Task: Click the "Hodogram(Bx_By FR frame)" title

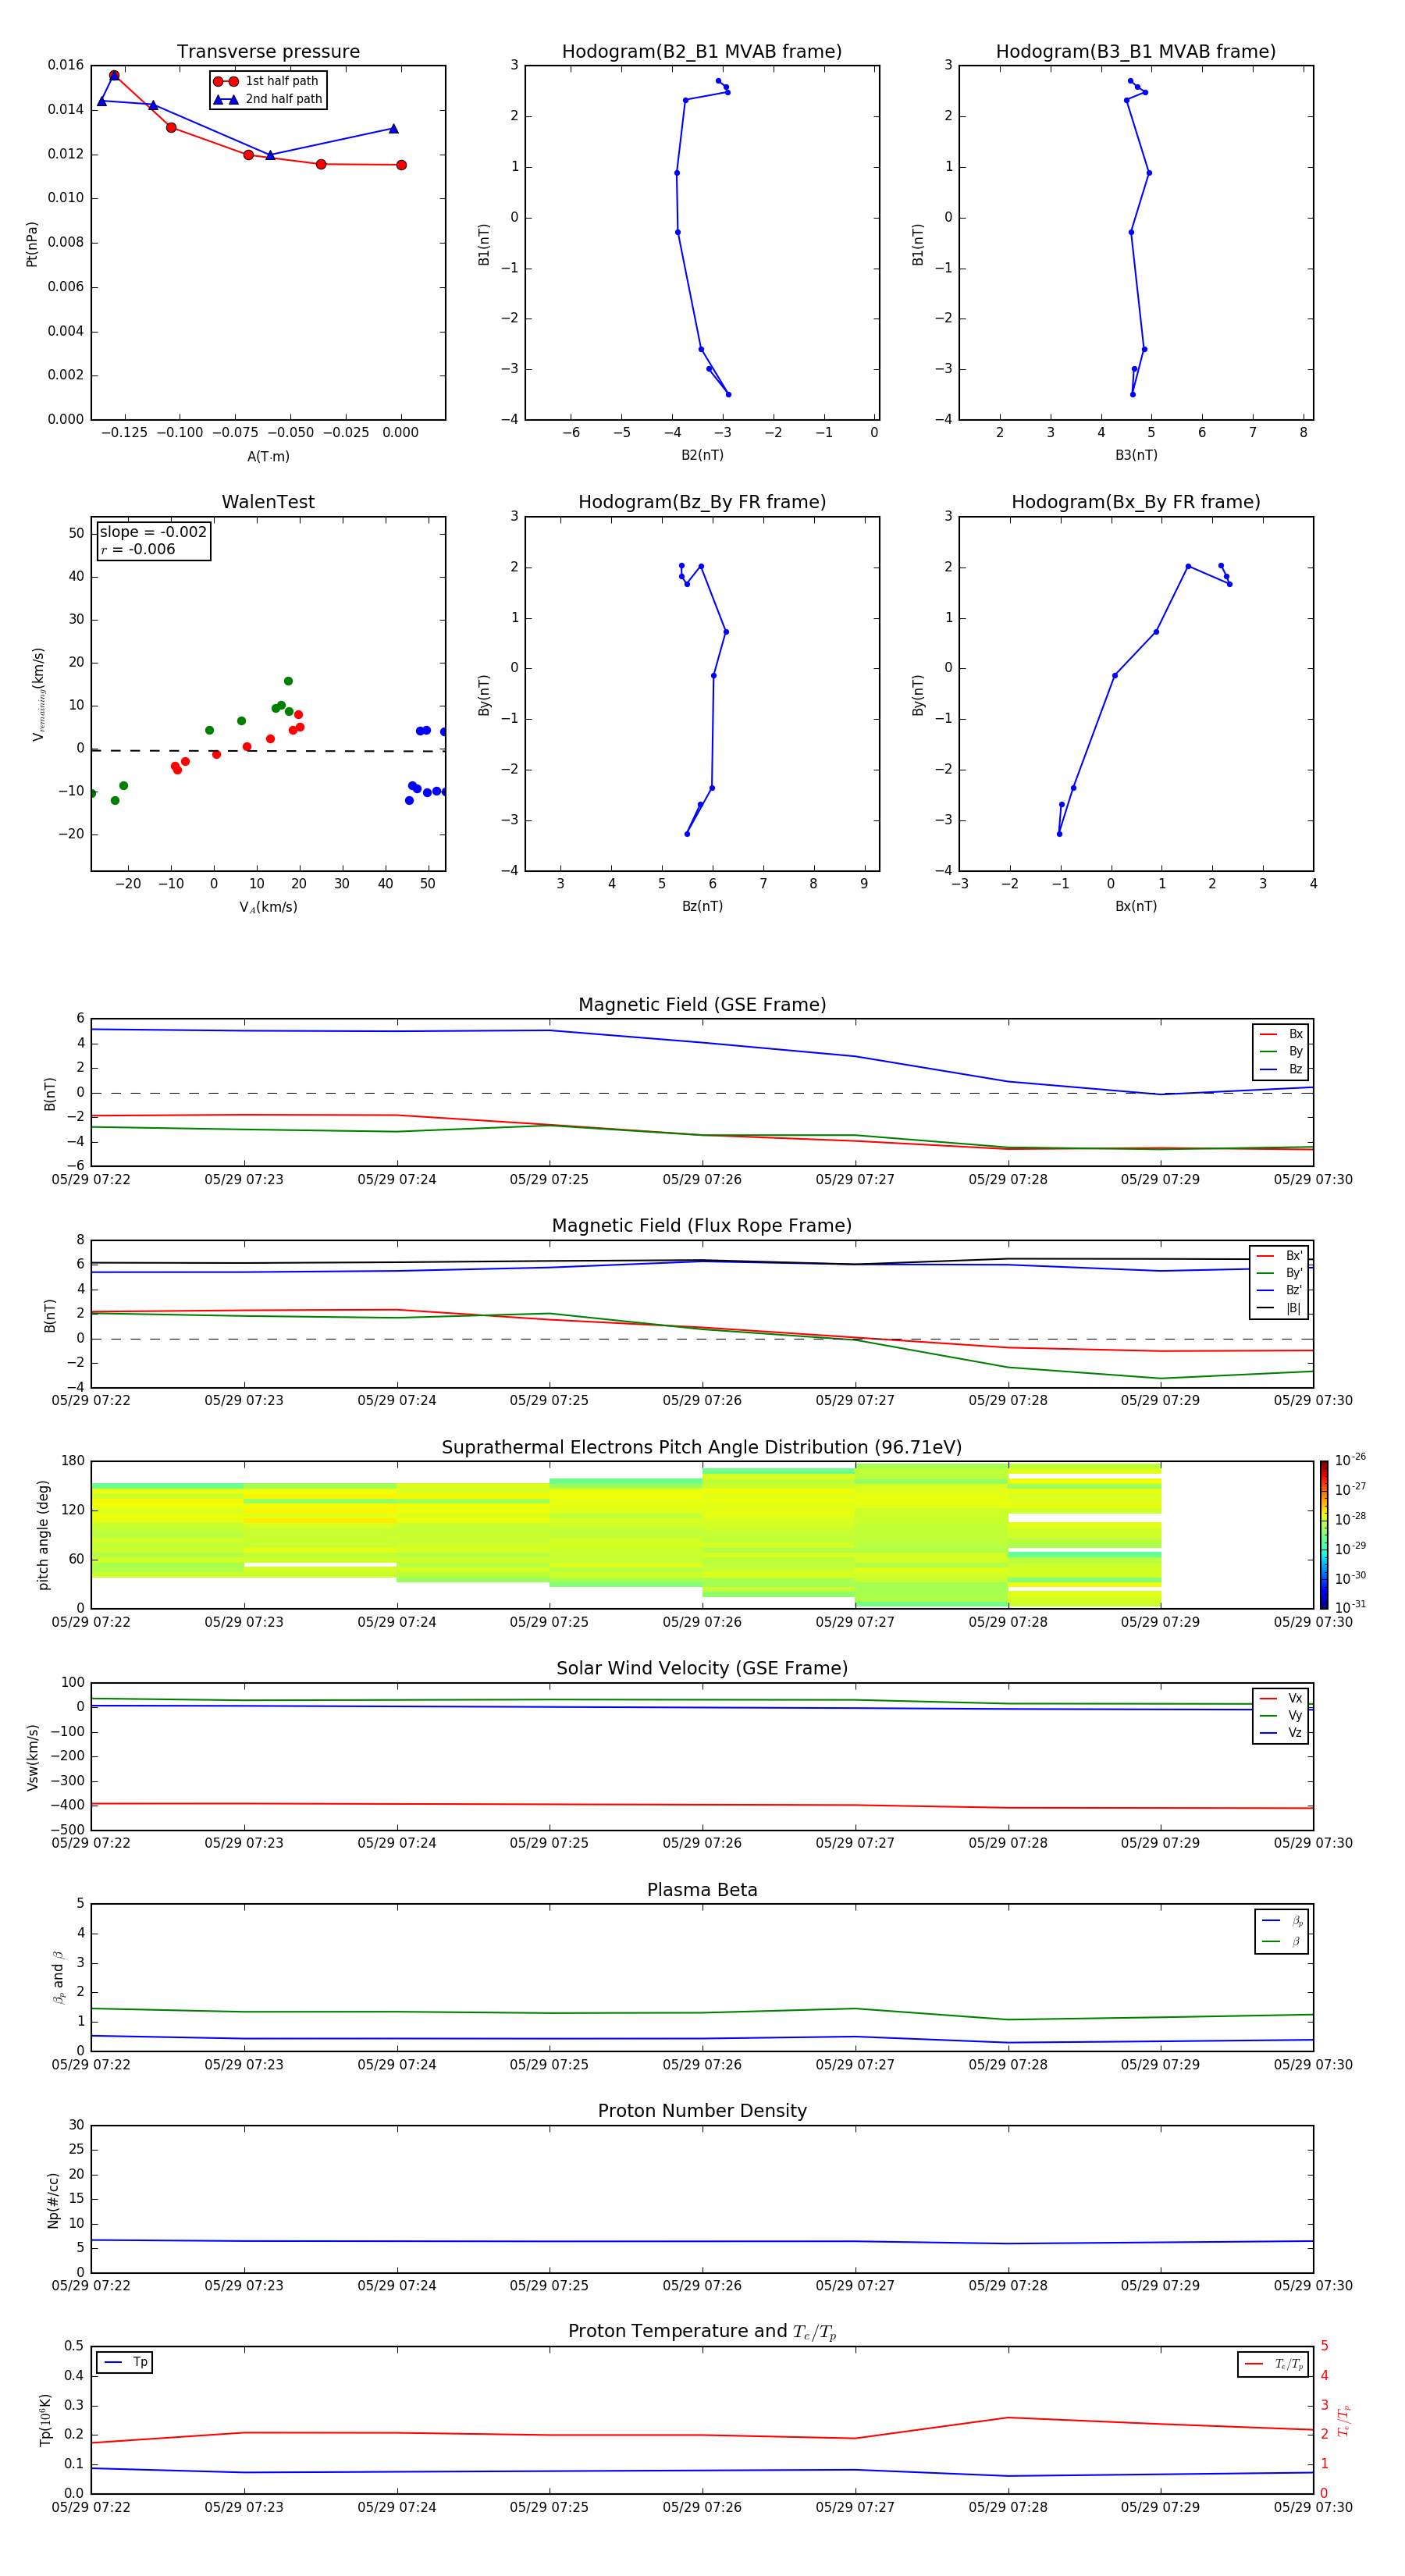Action: coord(1136,502)
